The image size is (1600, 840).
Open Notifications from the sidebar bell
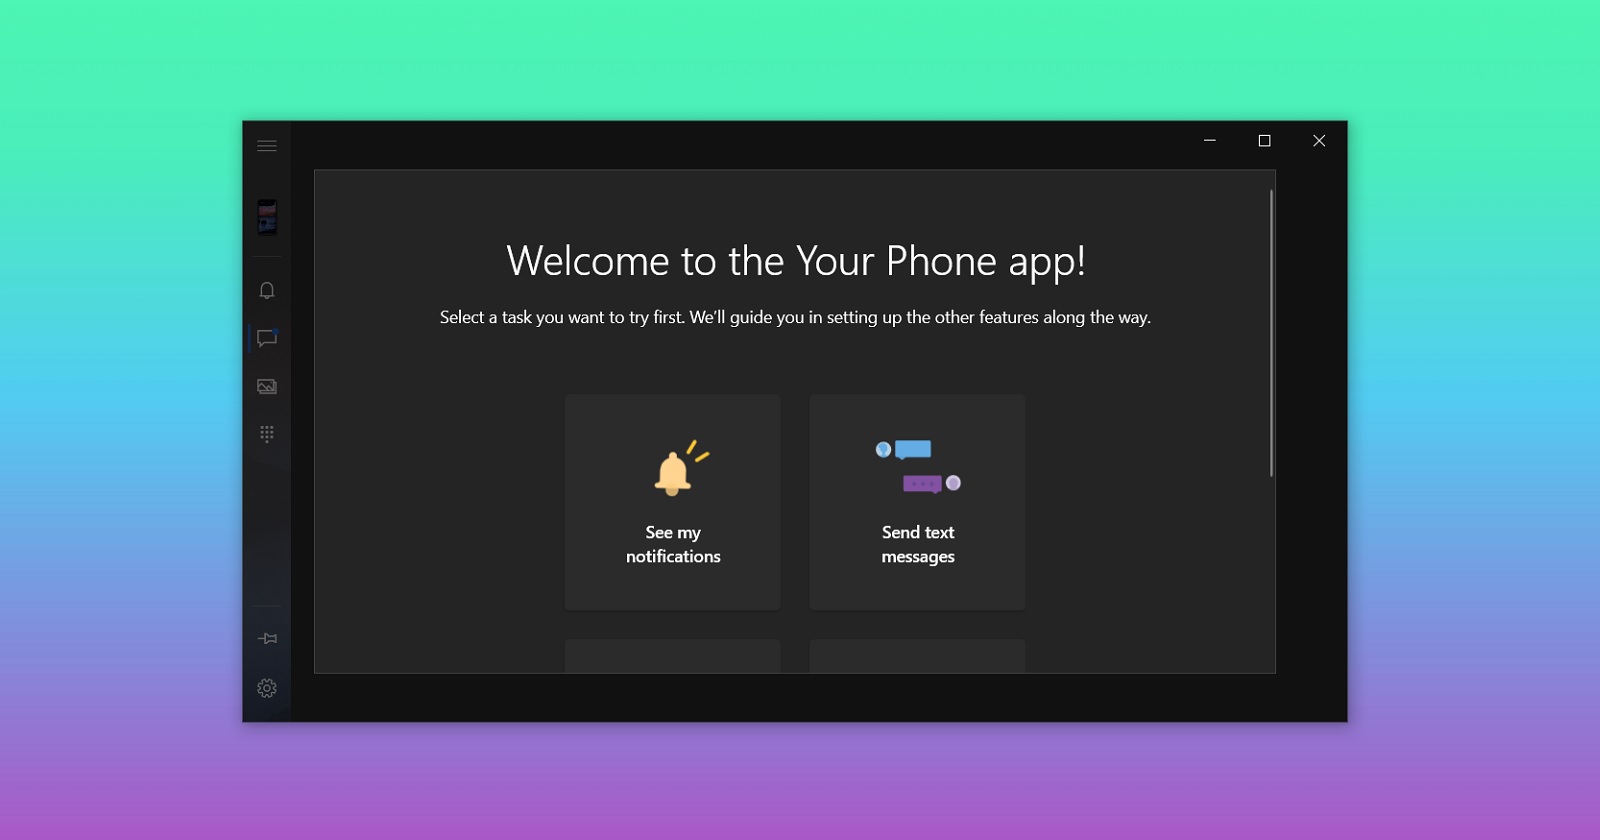coord(267,290)
